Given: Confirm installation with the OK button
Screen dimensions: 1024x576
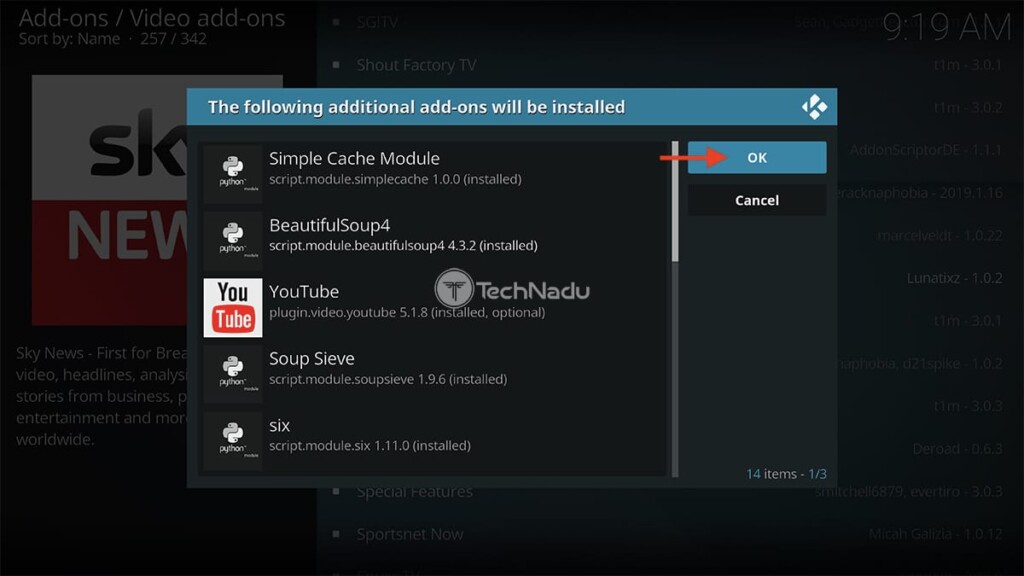Looking at the screenshot, I should pyautogui.click(x=757, y=157).
